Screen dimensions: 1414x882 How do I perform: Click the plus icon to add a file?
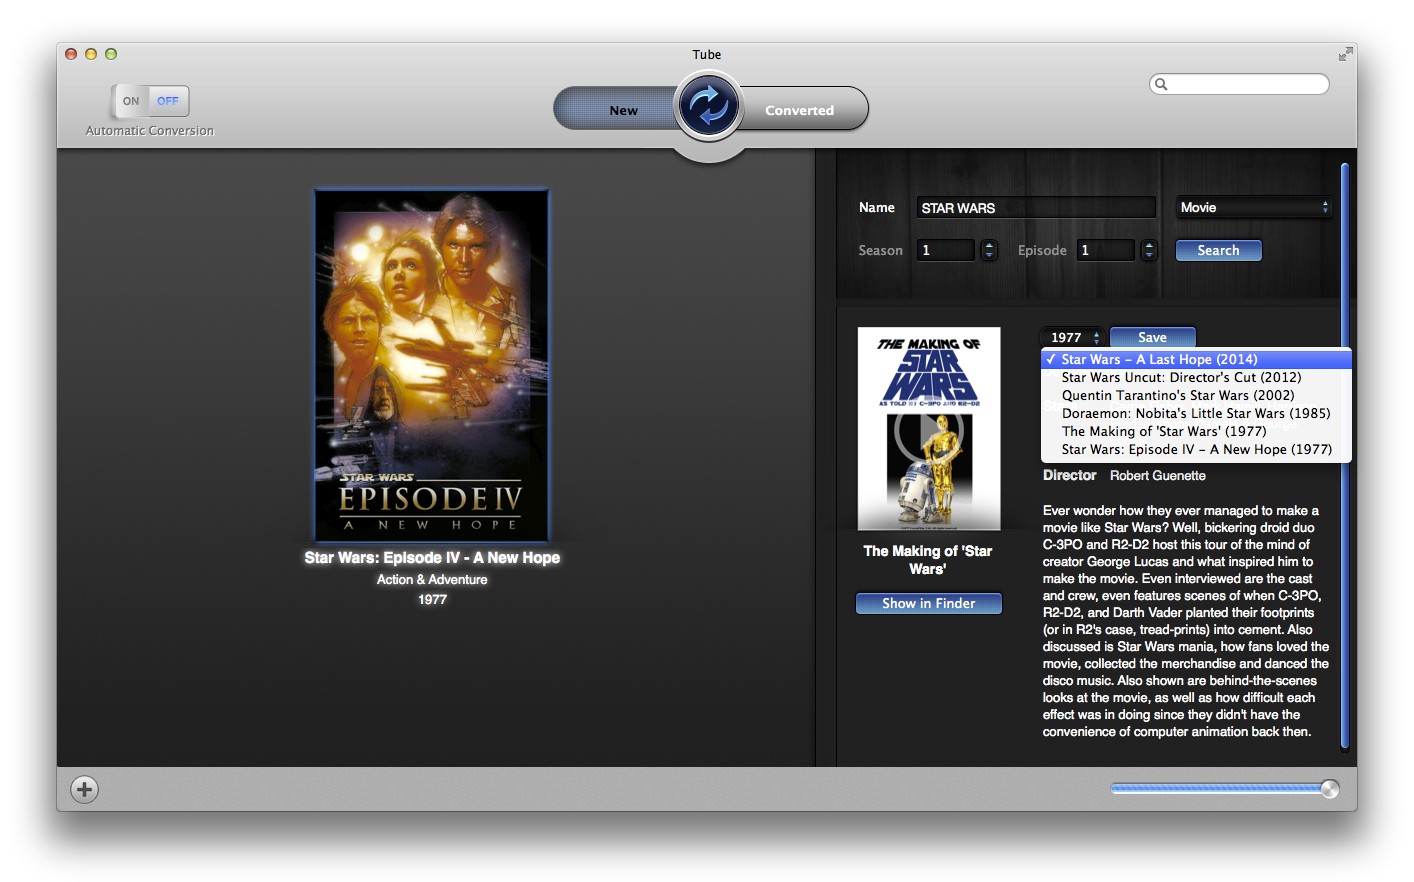coord(85,790)
